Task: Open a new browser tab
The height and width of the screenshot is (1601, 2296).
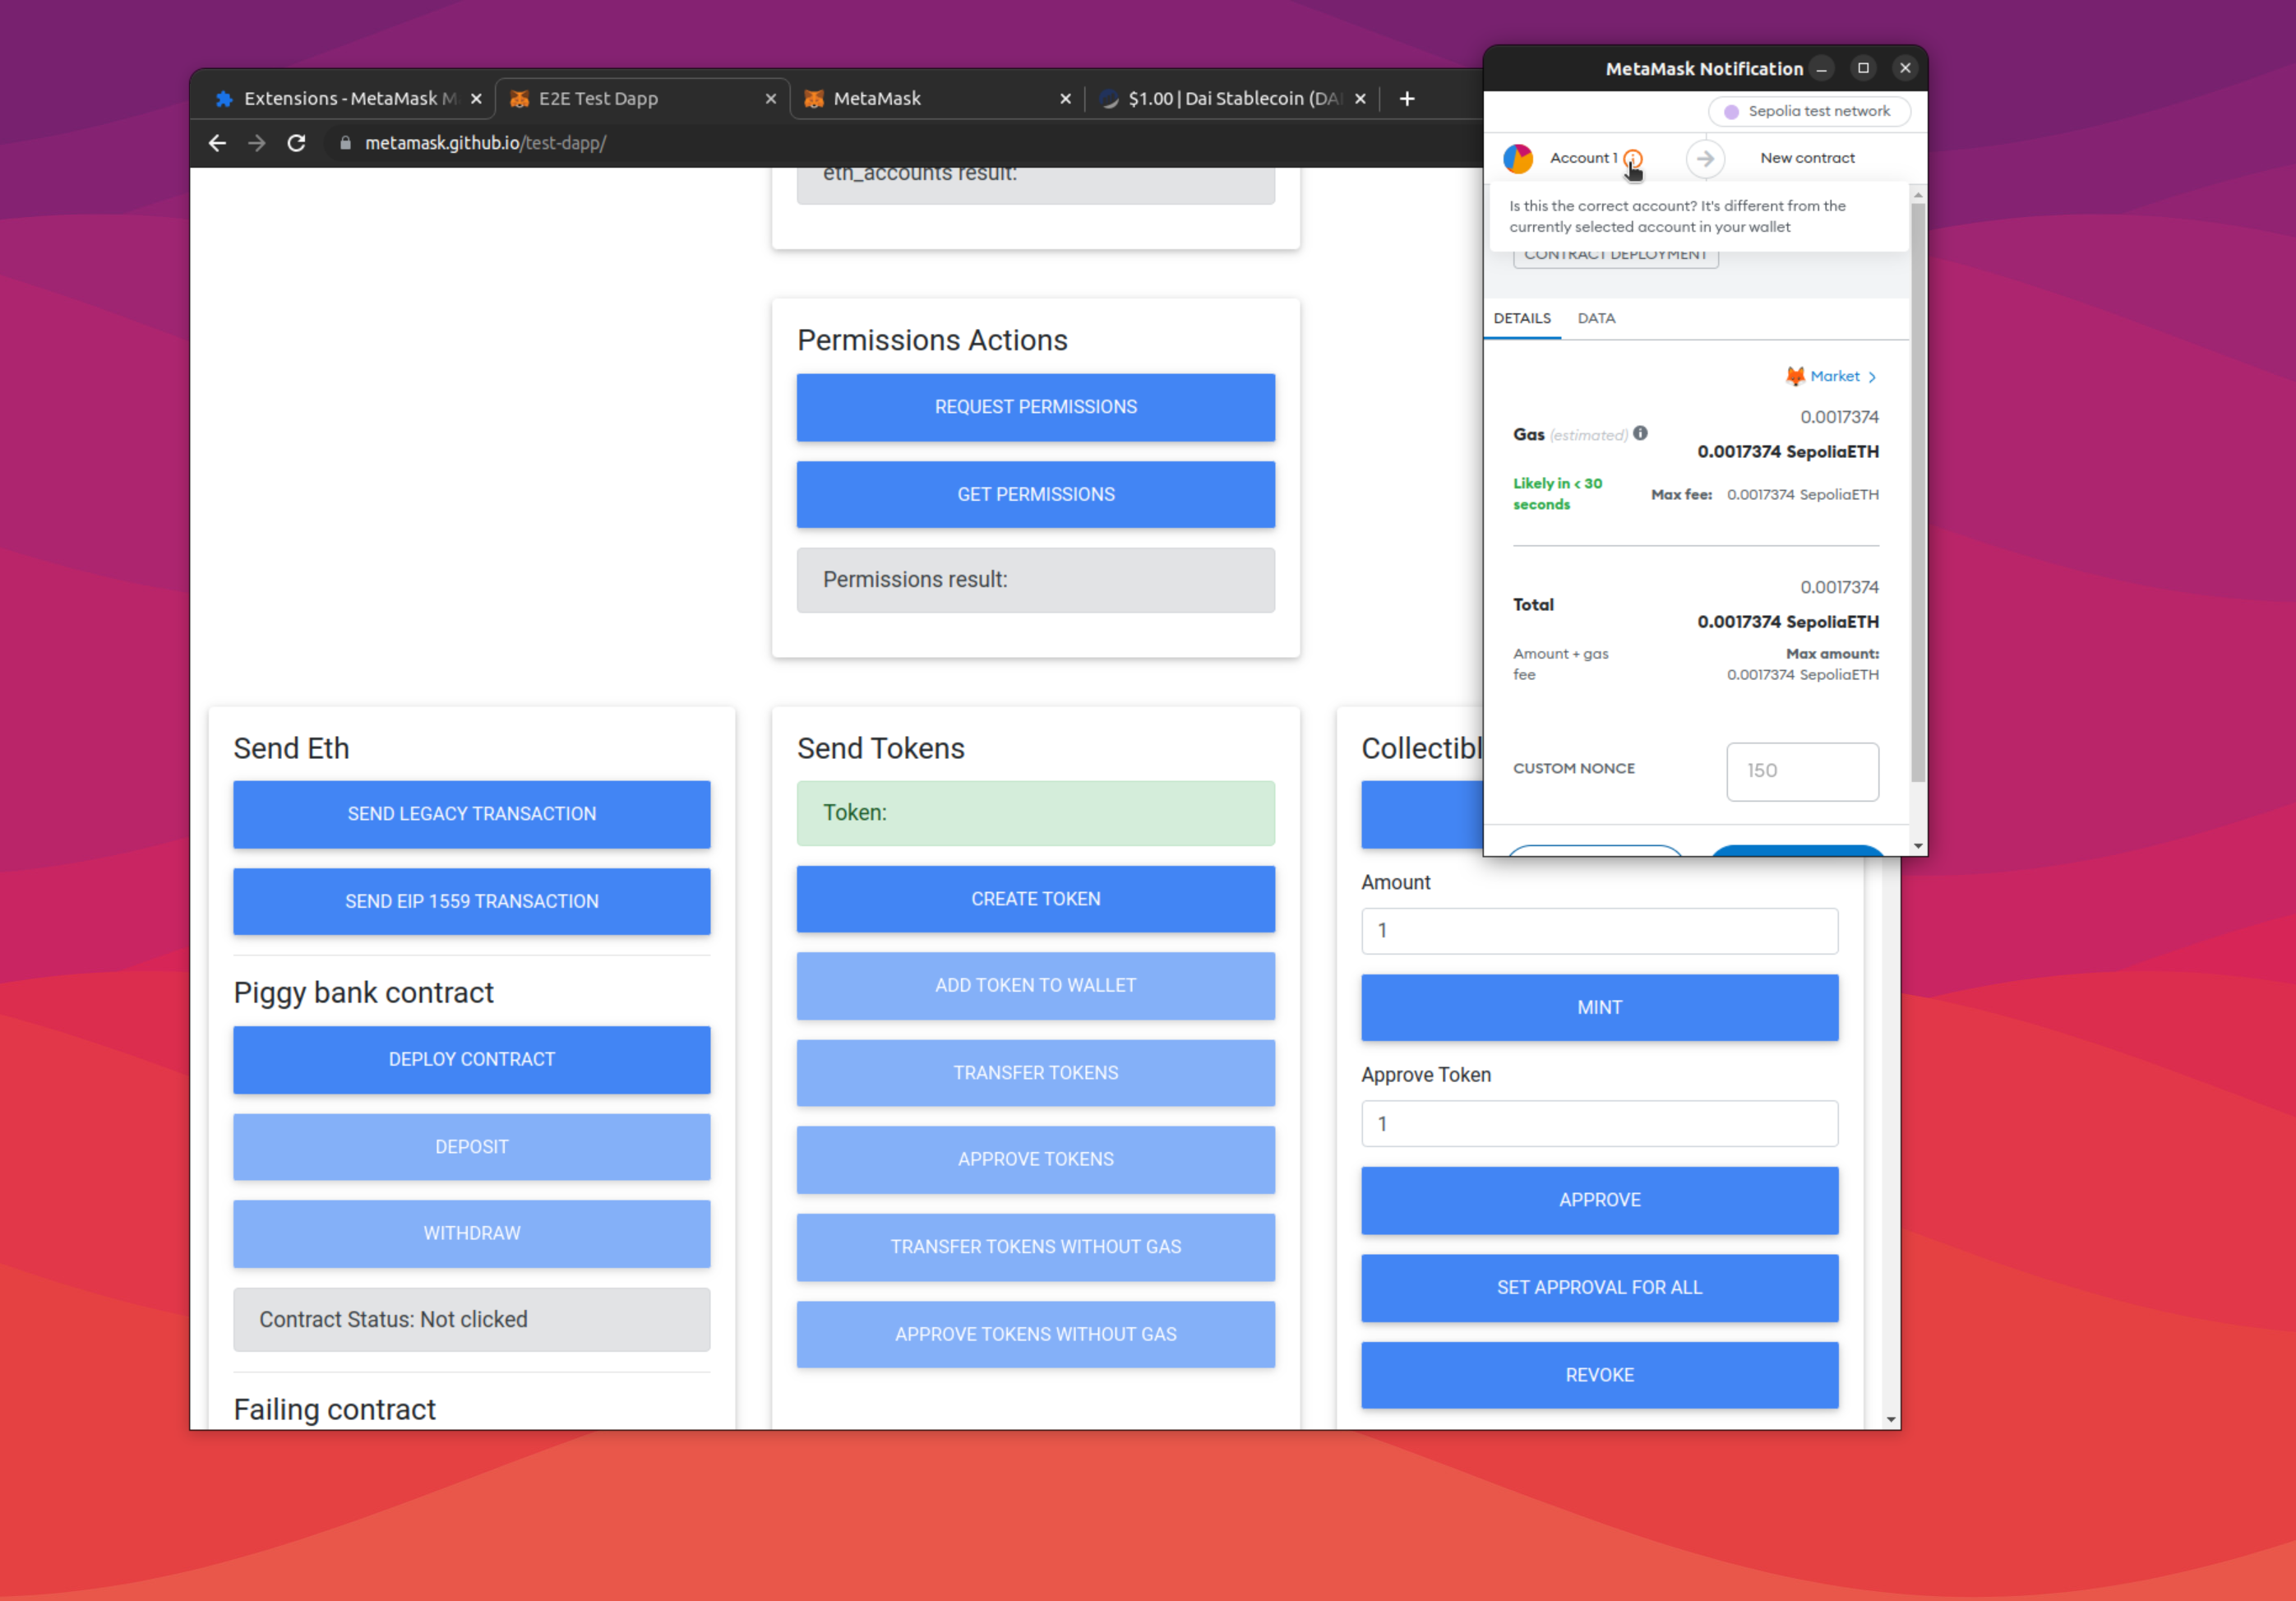Action: (1406, 98)
